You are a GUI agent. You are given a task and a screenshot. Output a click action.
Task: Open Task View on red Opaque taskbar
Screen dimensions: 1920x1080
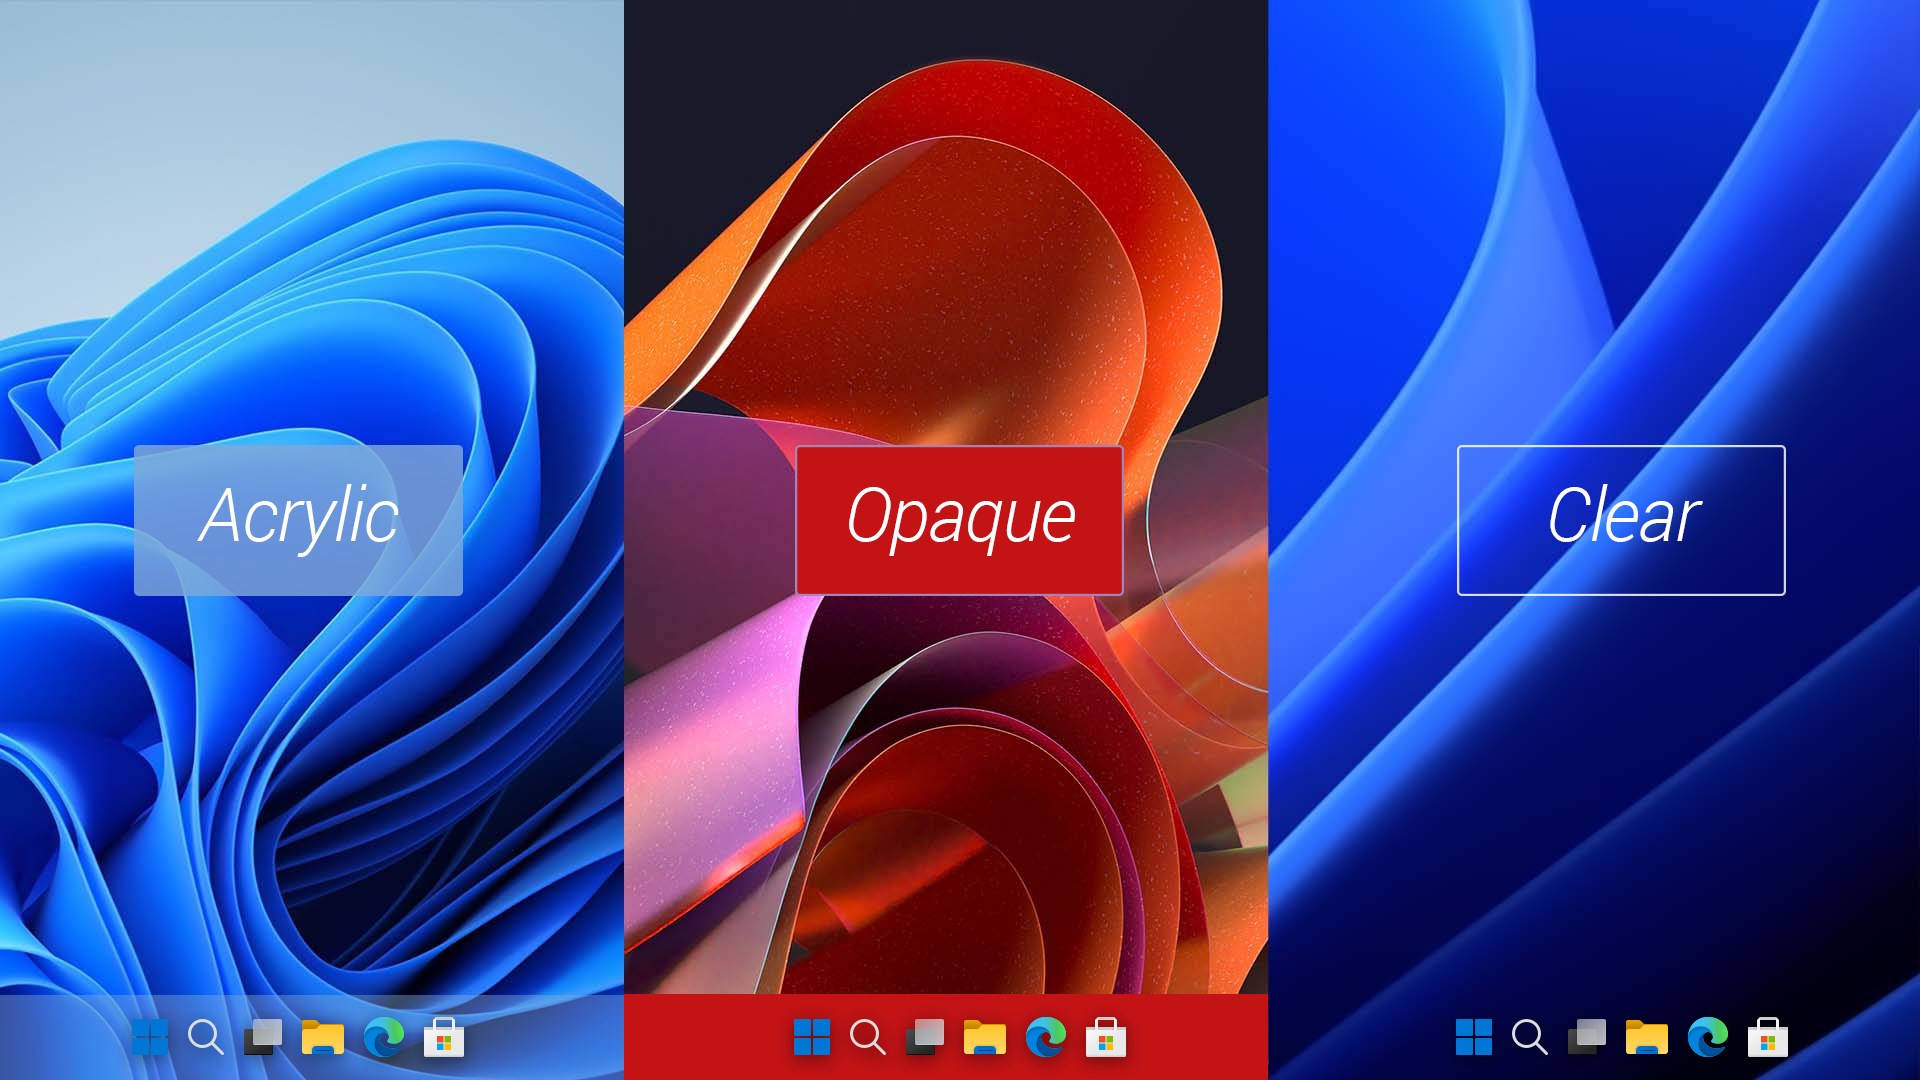coord(925,1037)
